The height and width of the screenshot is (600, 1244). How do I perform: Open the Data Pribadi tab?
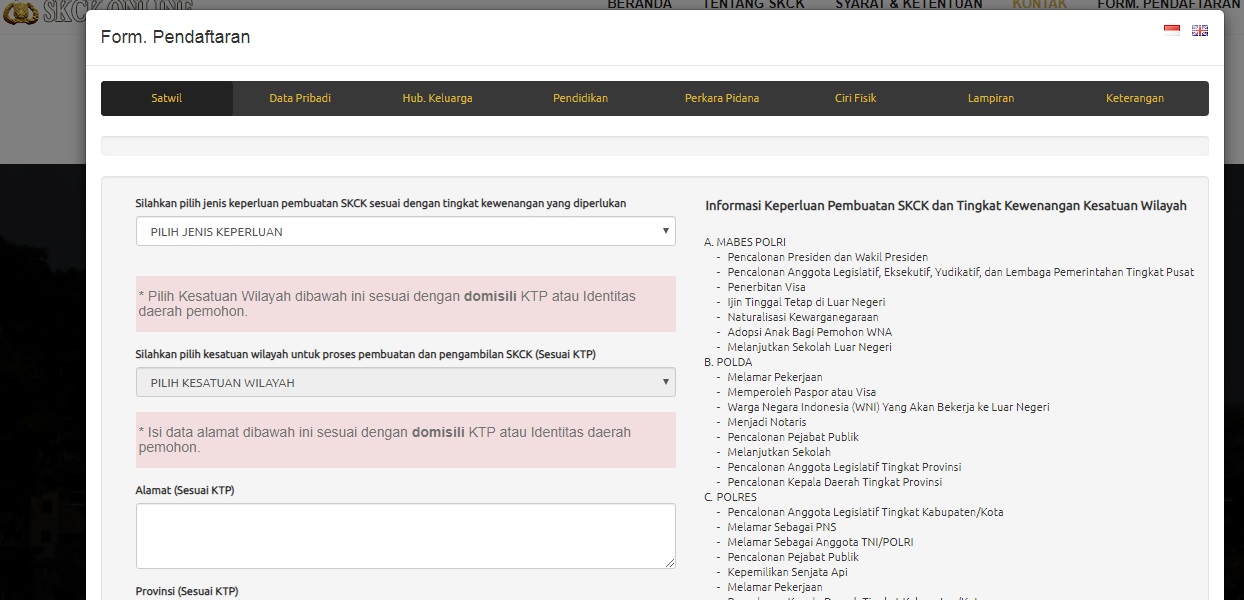[x=300, y=98]
